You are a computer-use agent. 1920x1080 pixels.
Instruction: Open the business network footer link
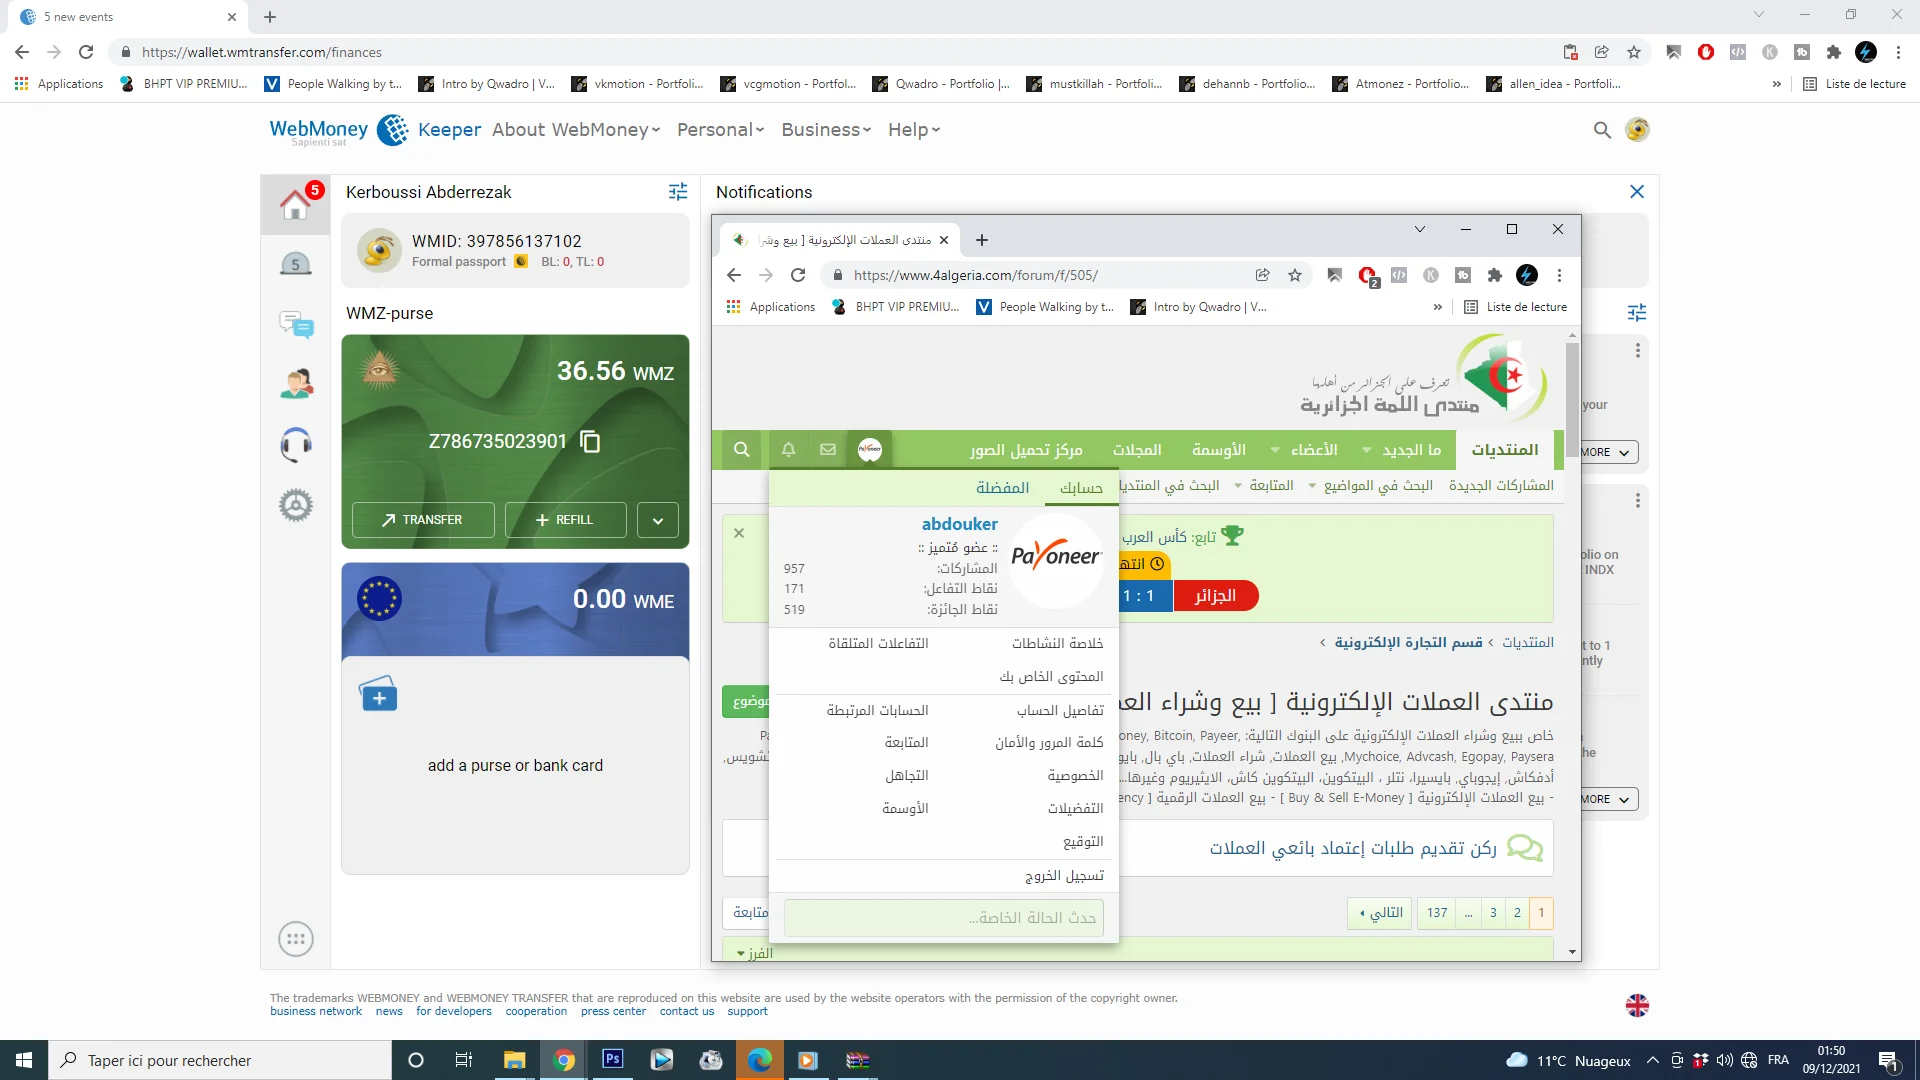(316, 1012)
